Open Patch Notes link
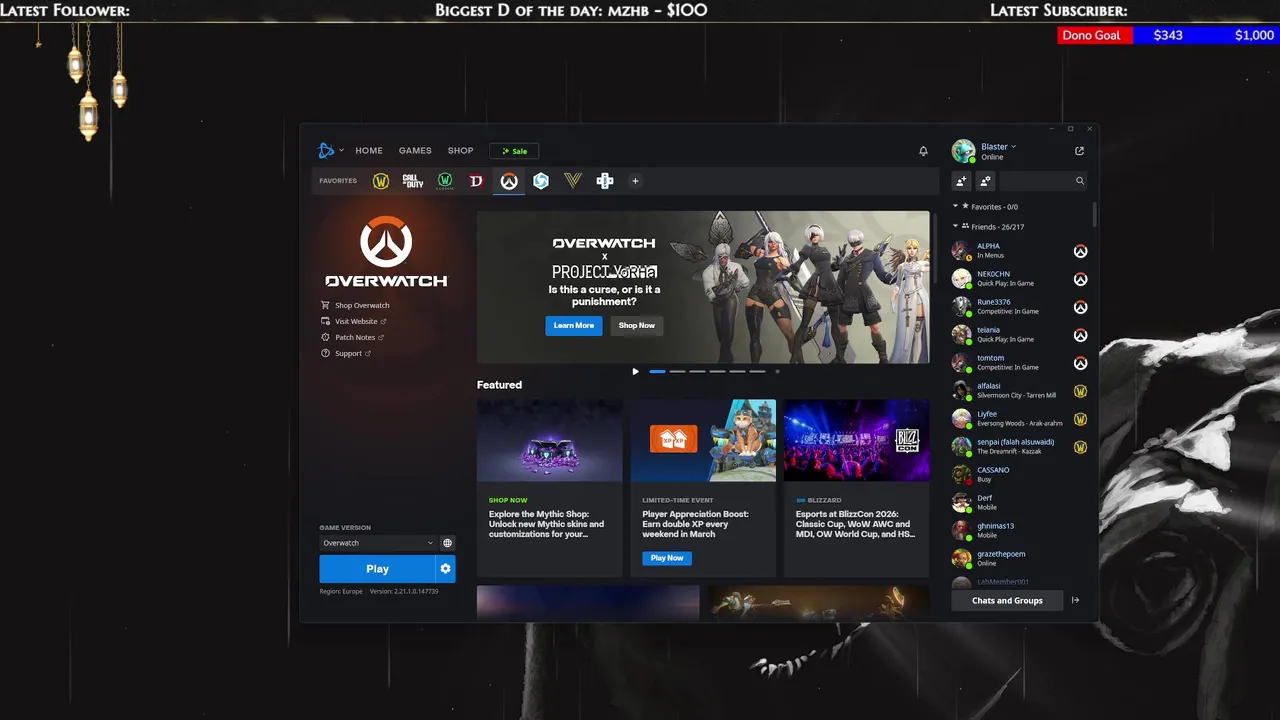Image resolution: width=1280 pixels, height=720 pixels. coord(353,337)
